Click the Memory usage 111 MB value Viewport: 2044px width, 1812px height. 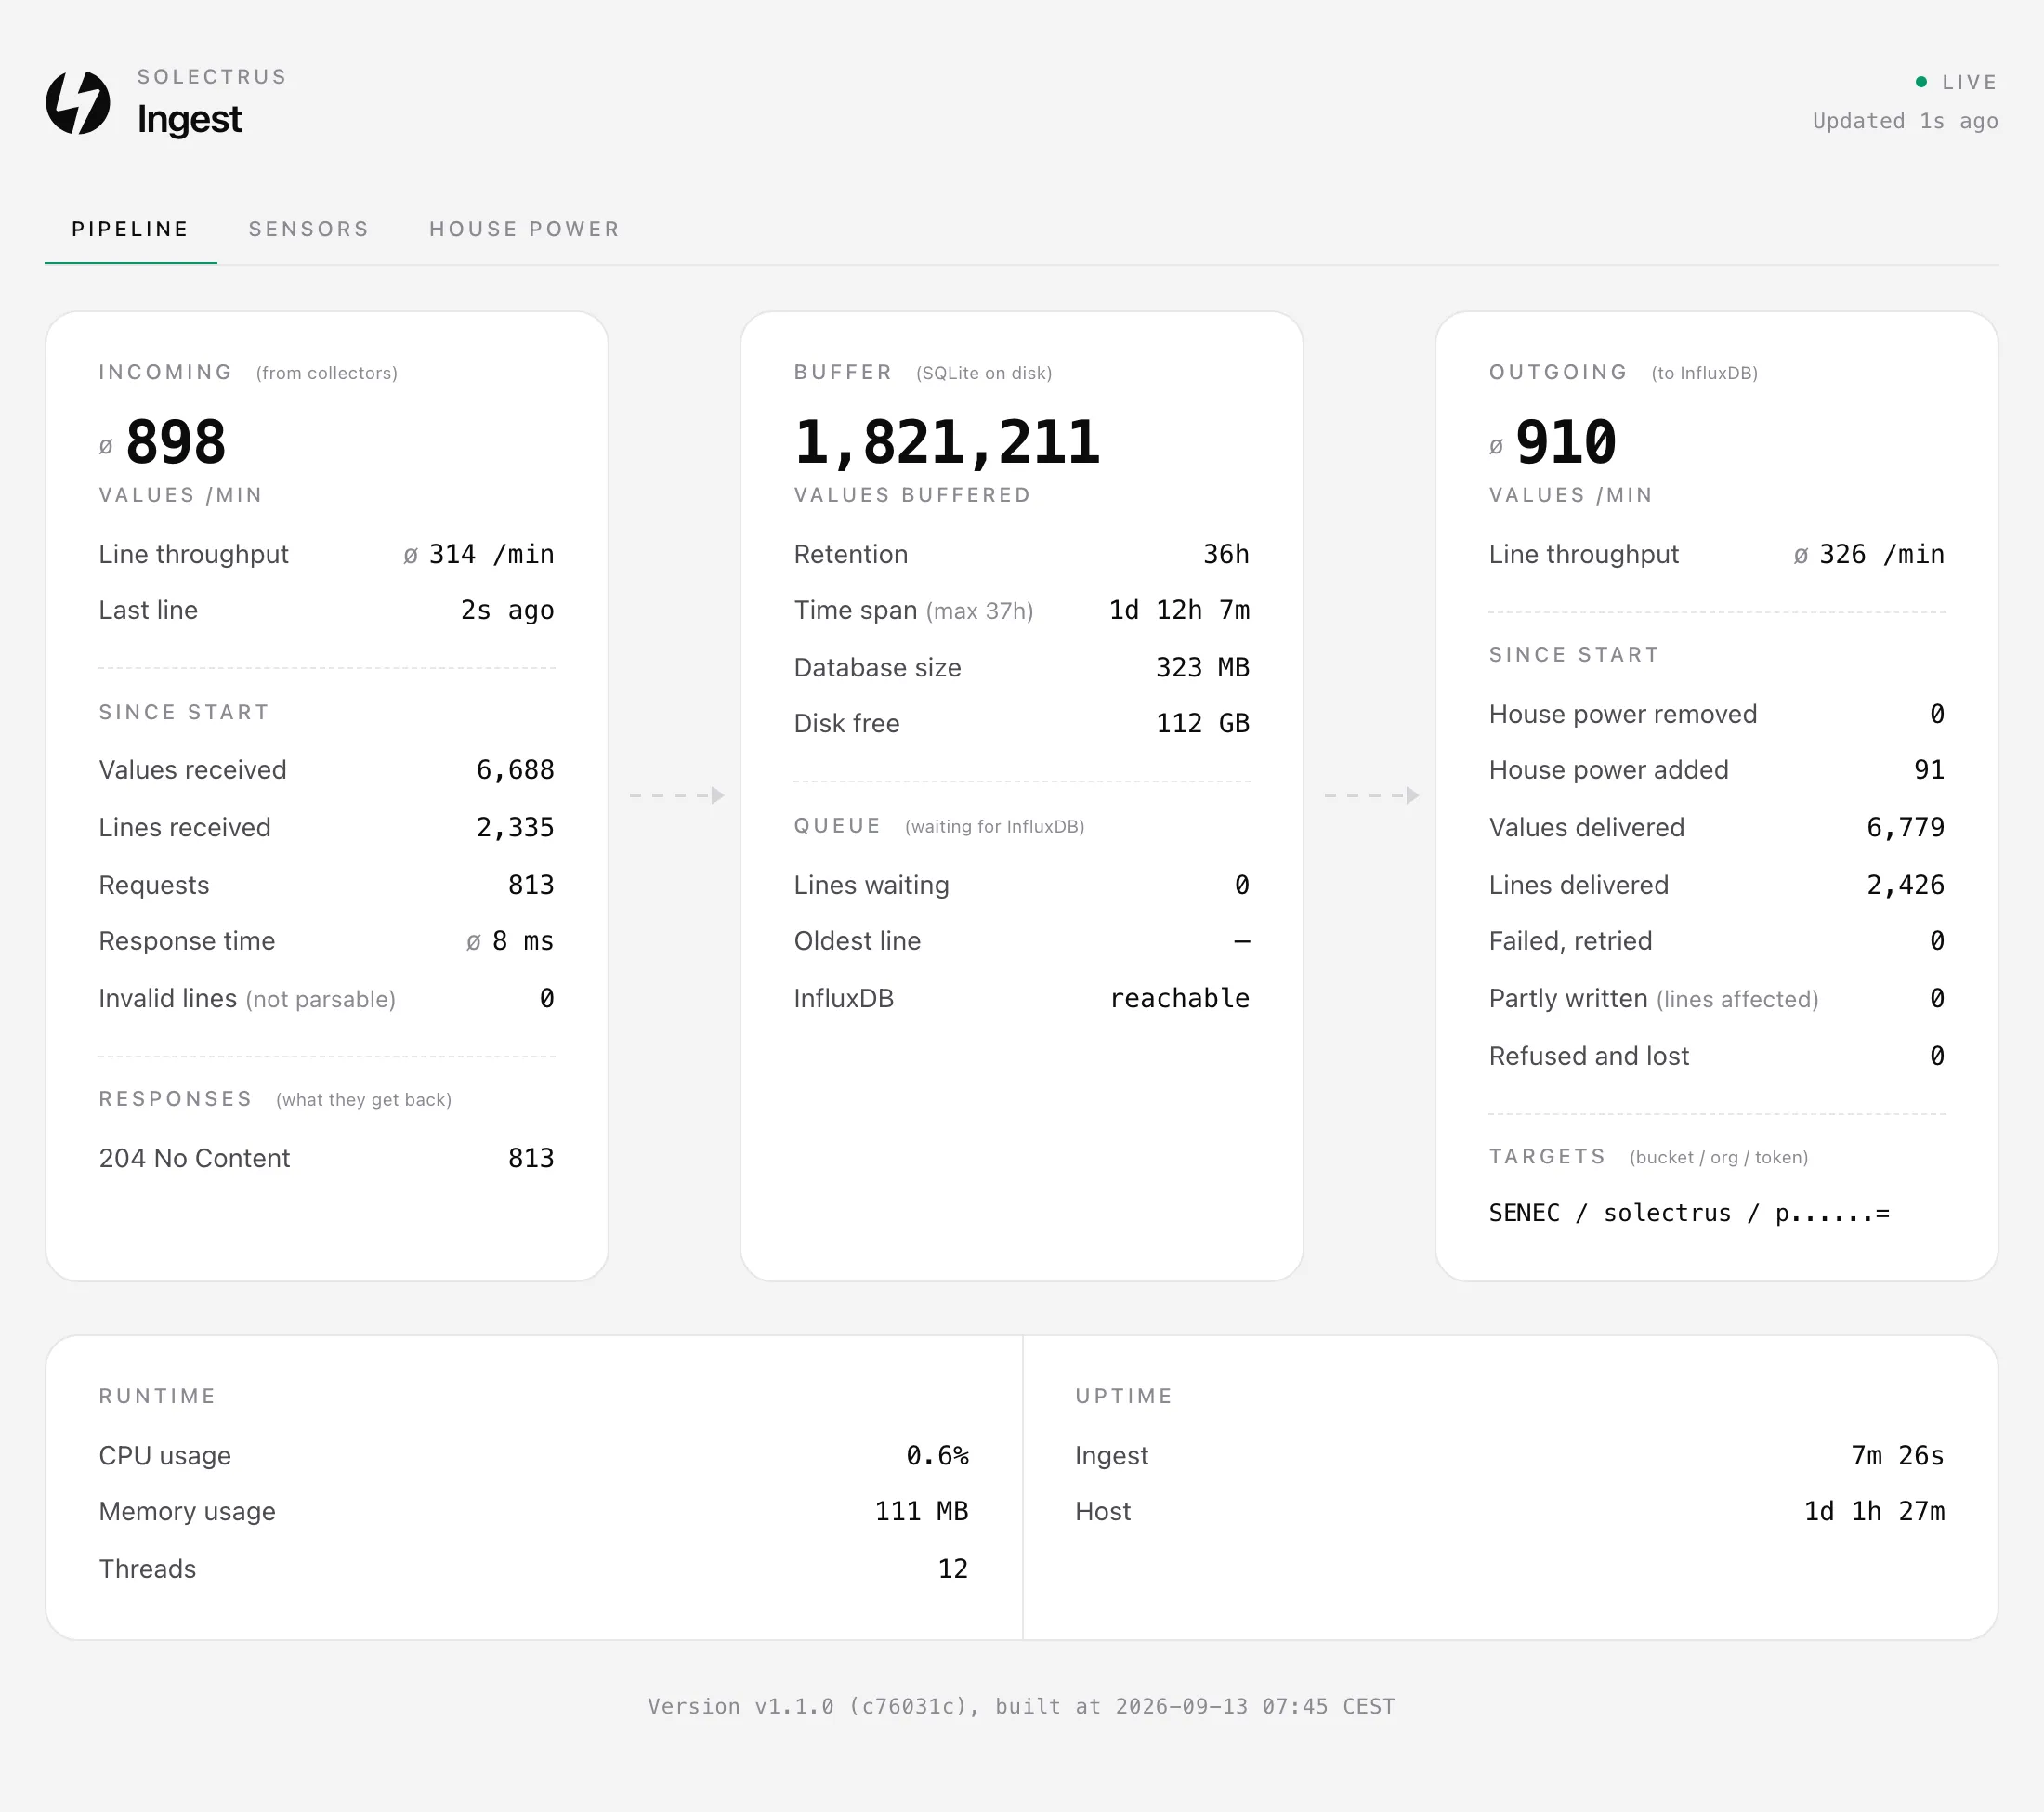[x=921, y=1511]
